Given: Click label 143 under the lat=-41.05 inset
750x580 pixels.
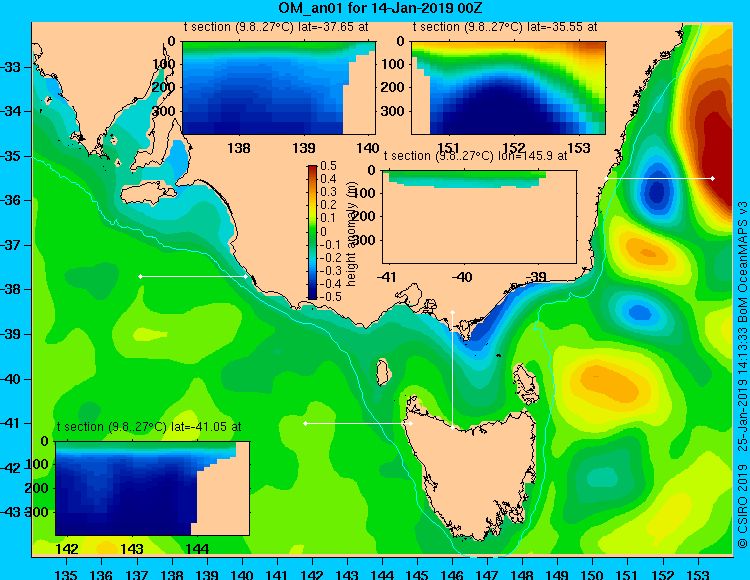Looking at the screenshot, I should click(x=133, y=549).
